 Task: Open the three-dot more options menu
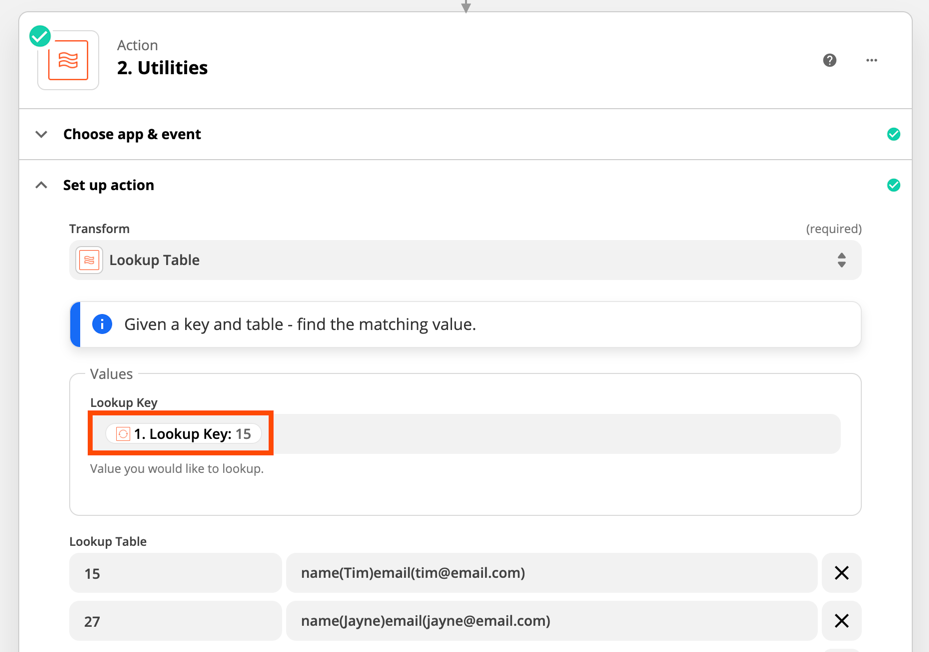(872, 60)
